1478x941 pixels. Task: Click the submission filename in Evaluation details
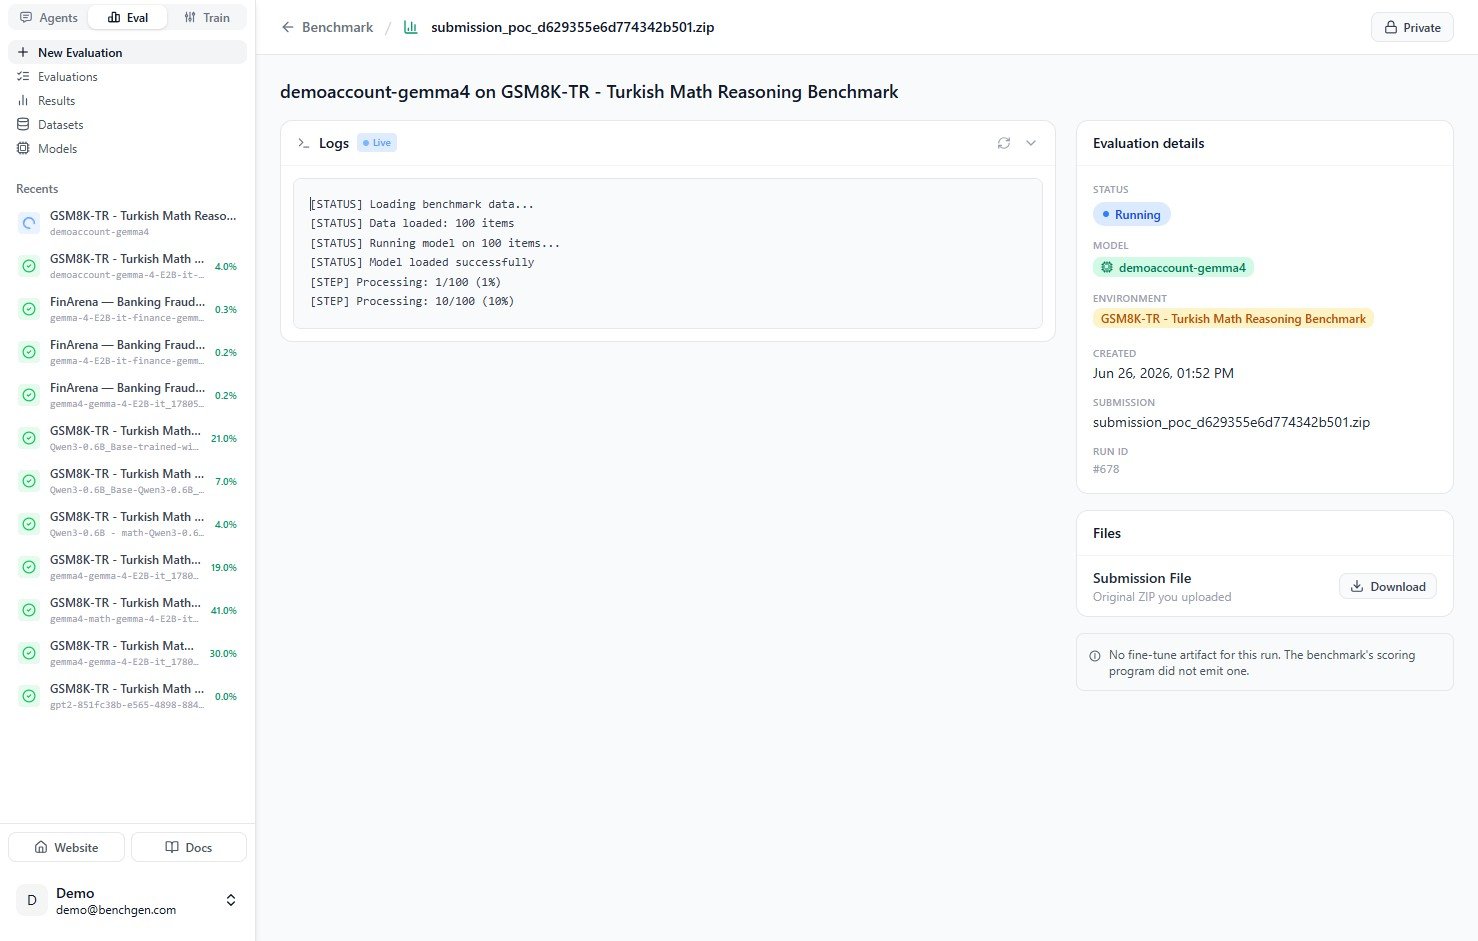(1231, 422)
